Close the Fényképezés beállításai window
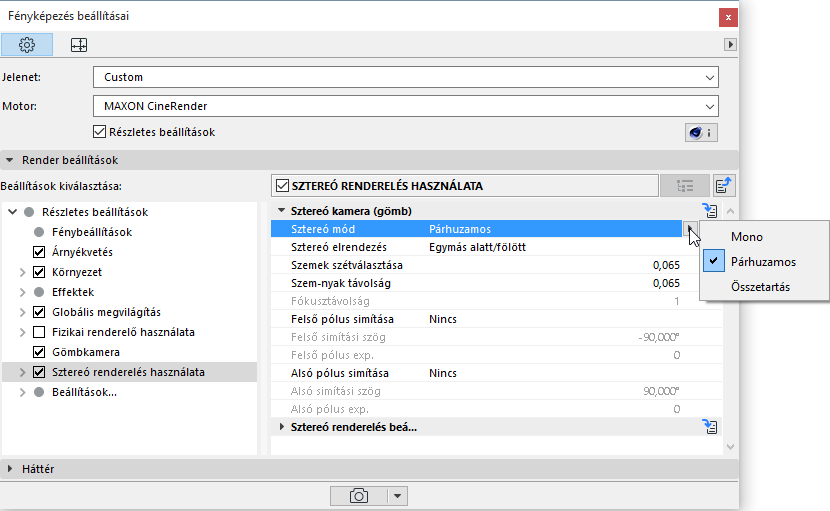The height and width of the screenshot is (511, 830). click(x=728, y=17)
